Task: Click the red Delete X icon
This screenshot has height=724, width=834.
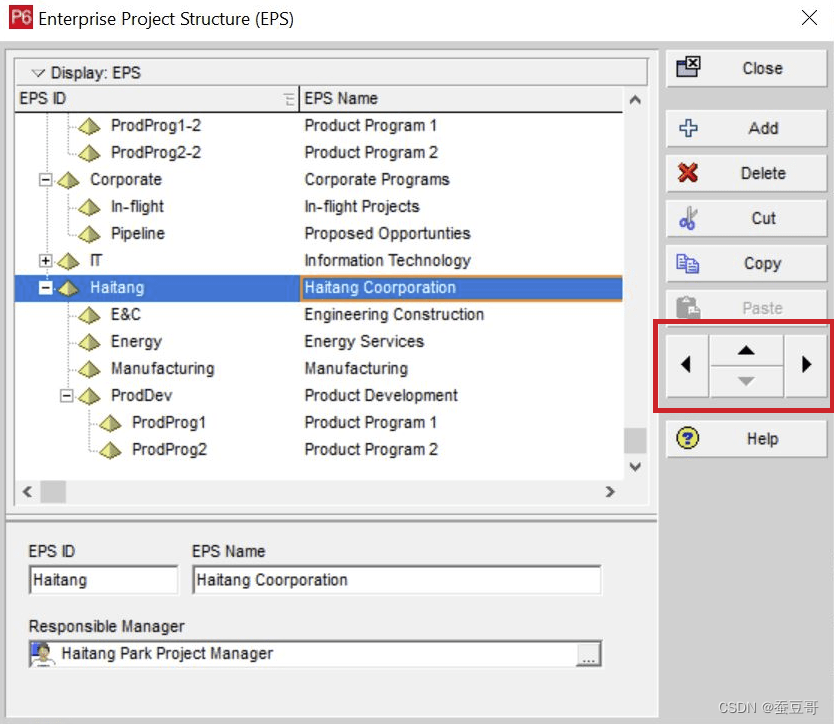Action: pyautogui.click(x=688, y=173)
